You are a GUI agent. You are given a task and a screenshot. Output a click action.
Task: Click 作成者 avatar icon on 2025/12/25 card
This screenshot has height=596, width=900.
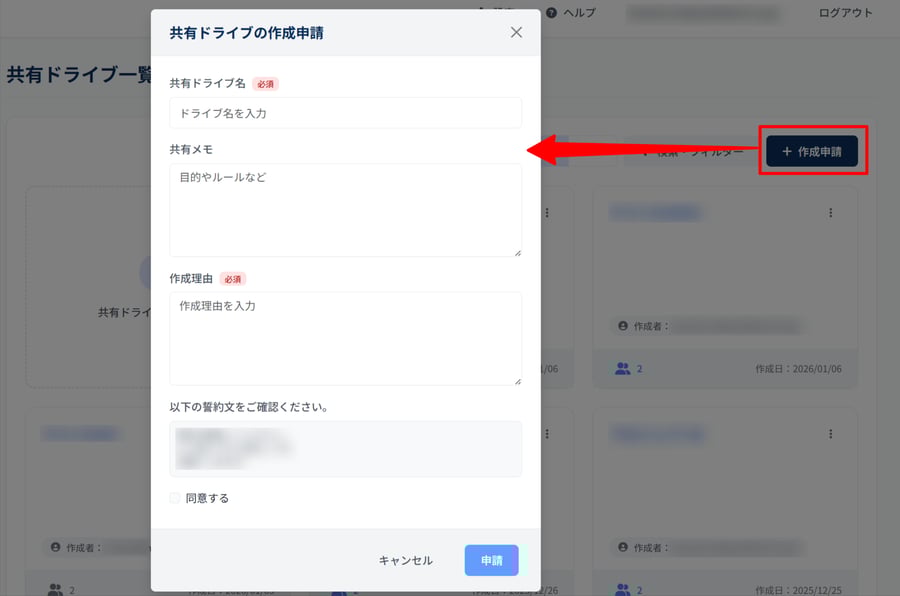[623, 548]
